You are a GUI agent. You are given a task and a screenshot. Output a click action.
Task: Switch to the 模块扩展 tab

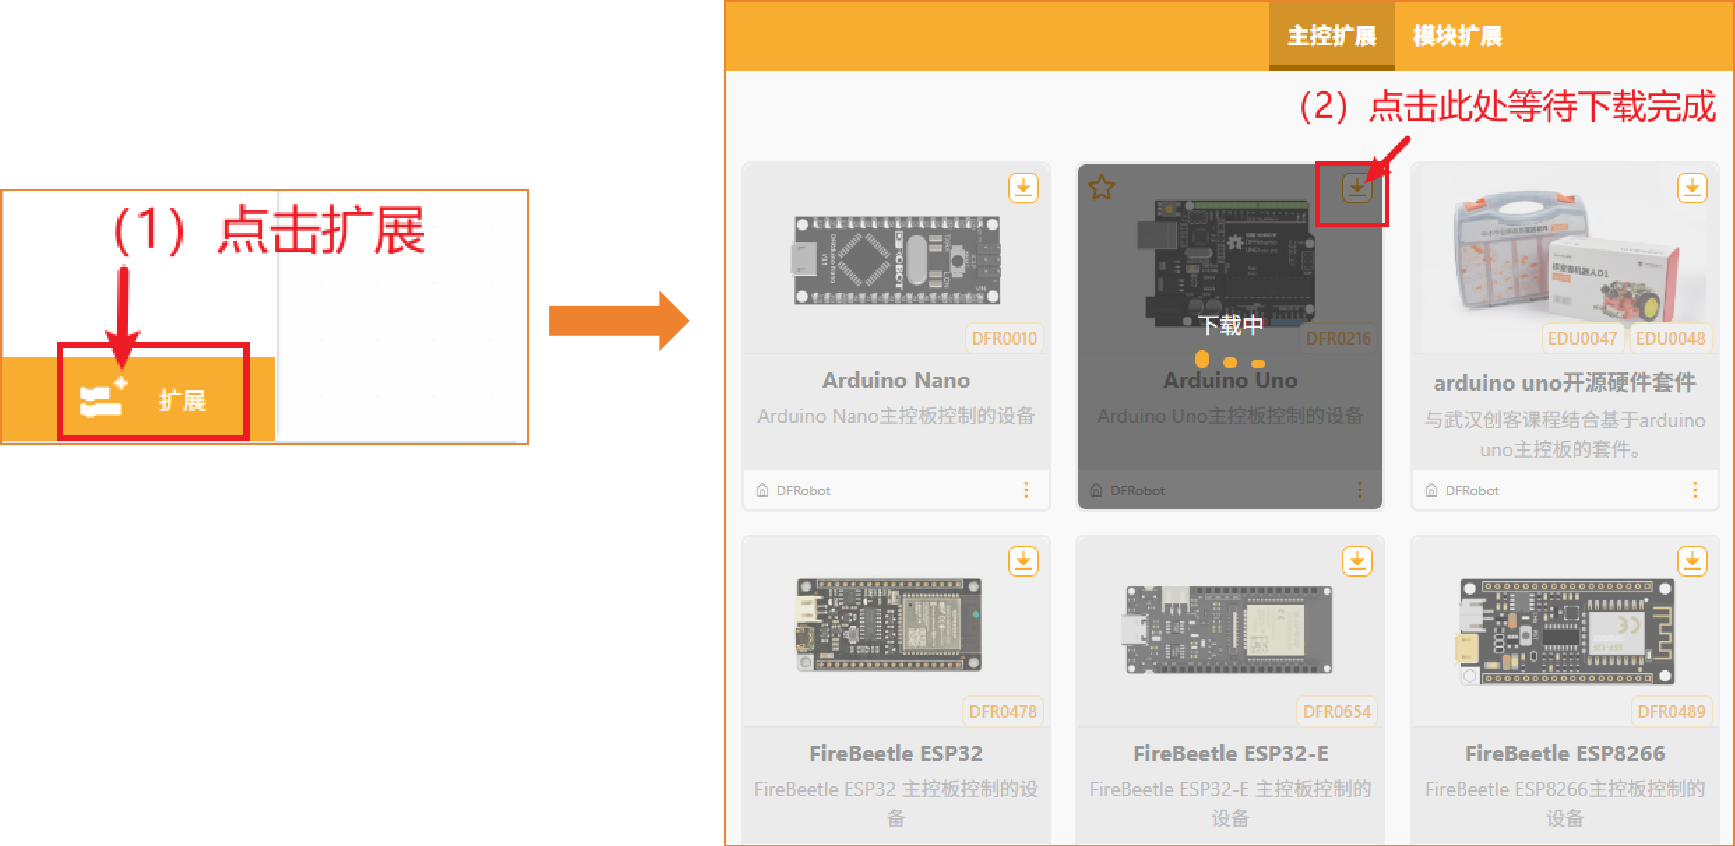tap(1456, 37)
